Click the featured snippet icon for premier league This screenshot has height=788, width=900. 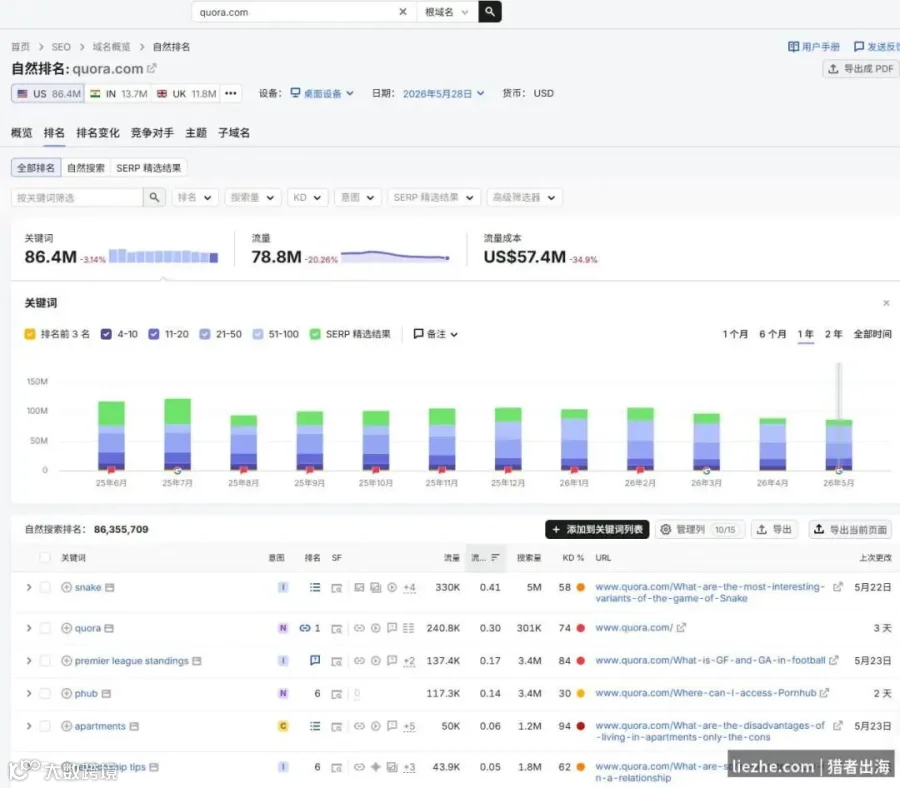tap(315, 660)
